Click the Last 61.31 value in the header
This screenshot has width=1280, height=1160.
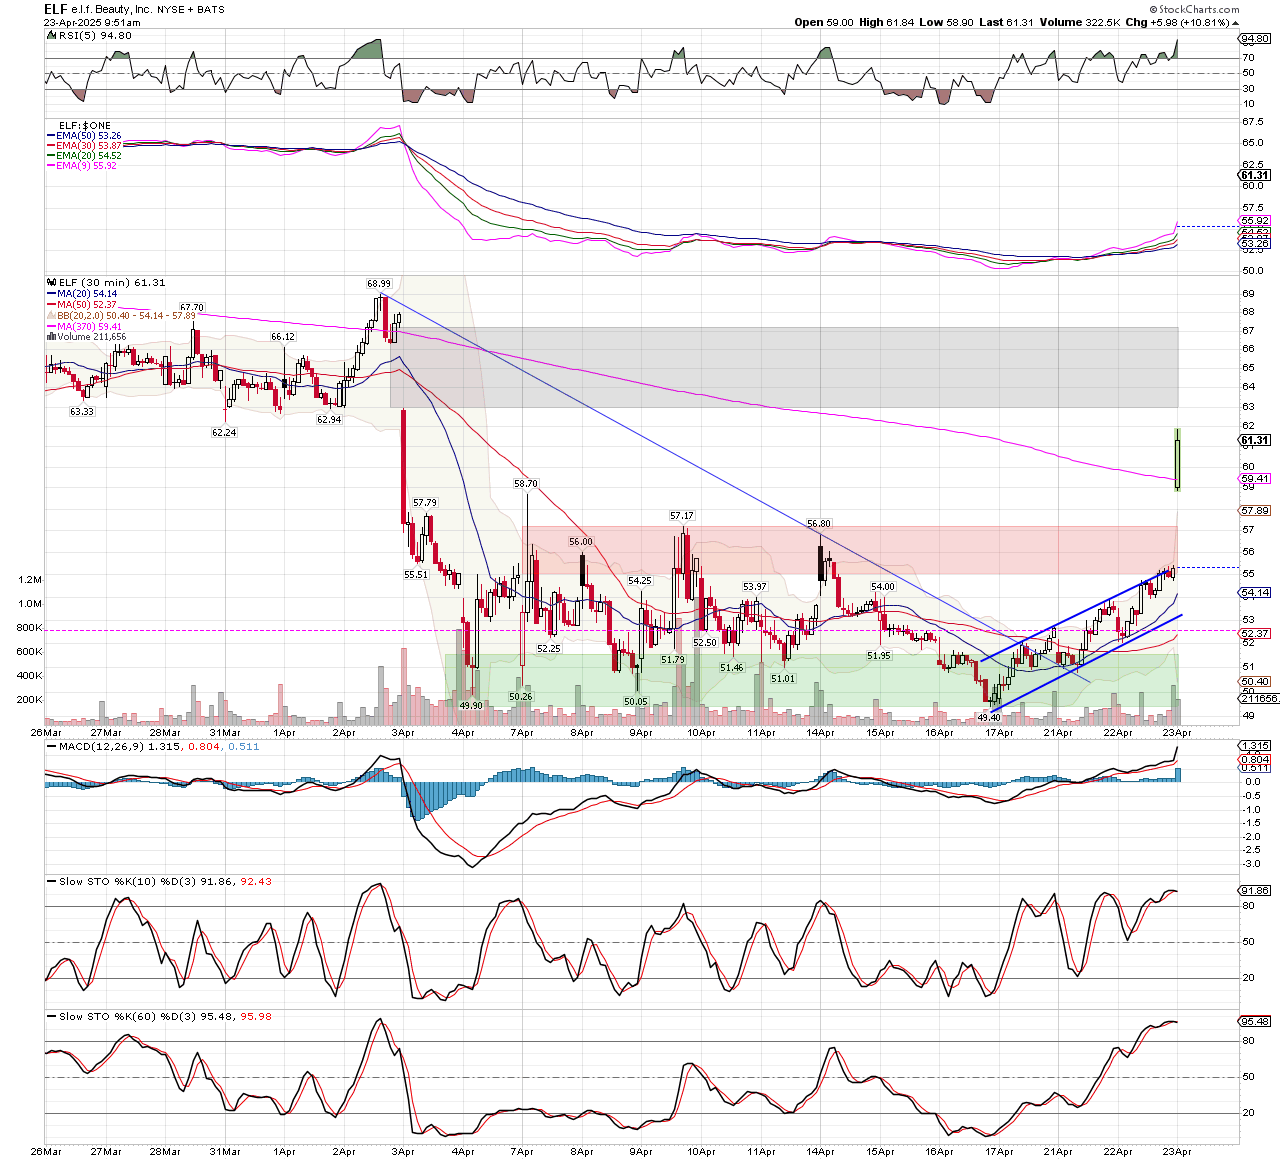click(x=1005, y=22)
